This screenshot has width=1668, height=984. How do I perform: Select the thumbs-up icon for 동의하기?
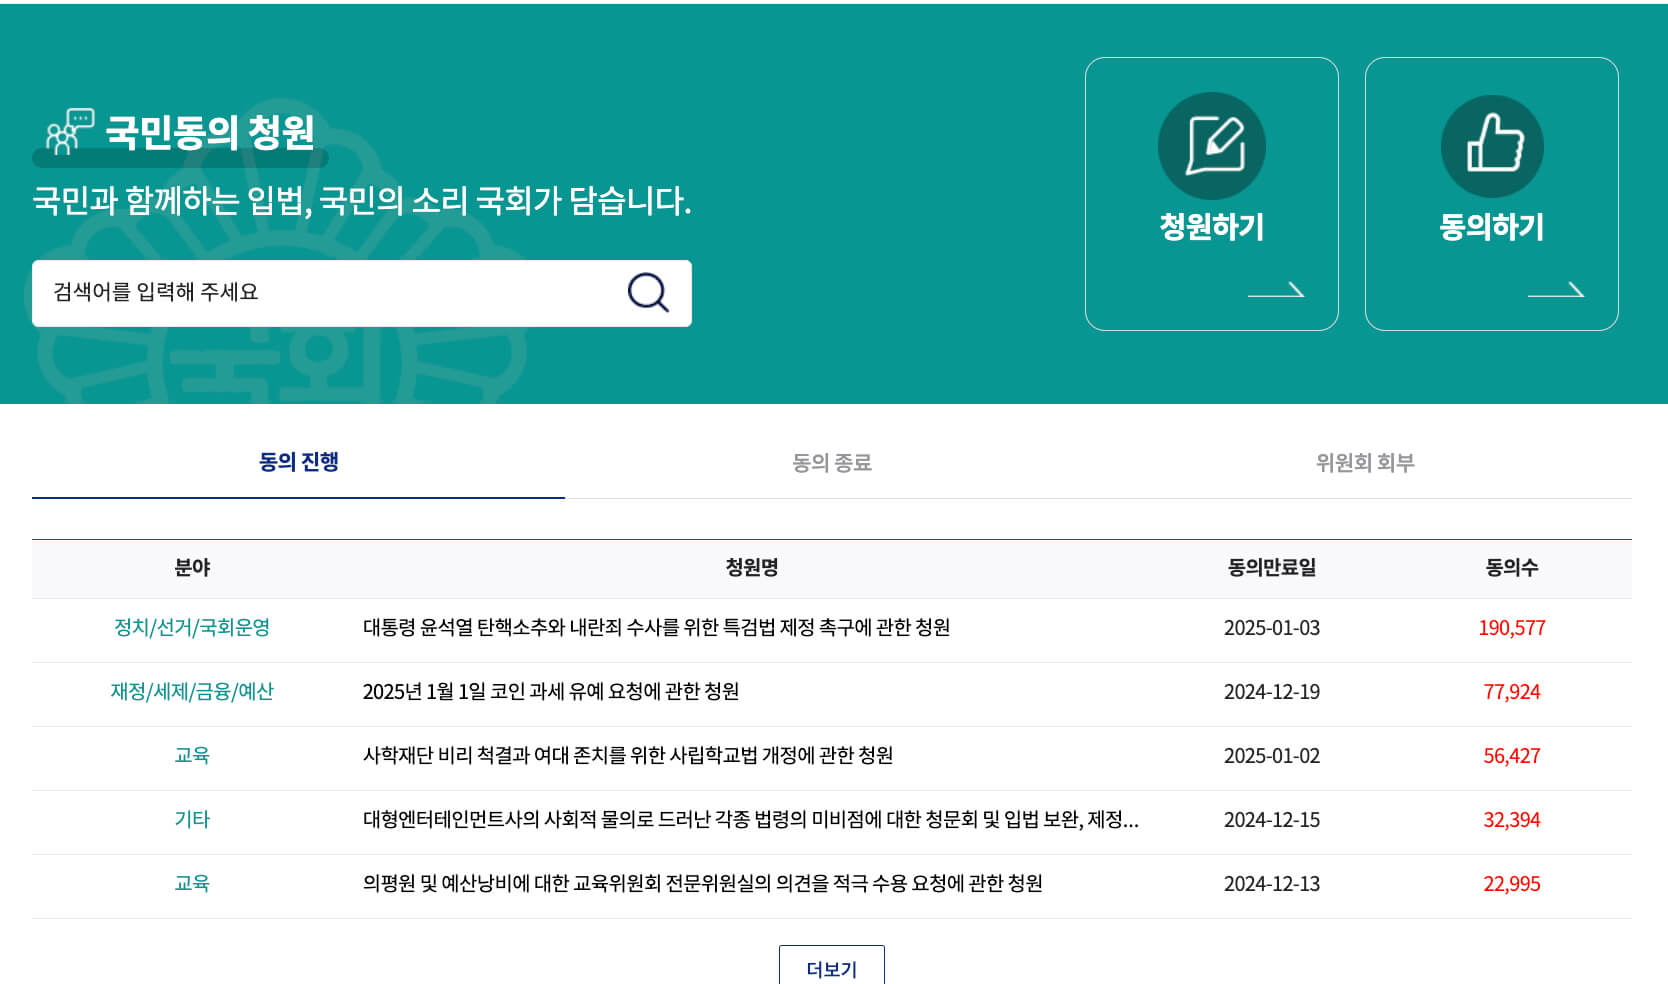coord(1491,145)
